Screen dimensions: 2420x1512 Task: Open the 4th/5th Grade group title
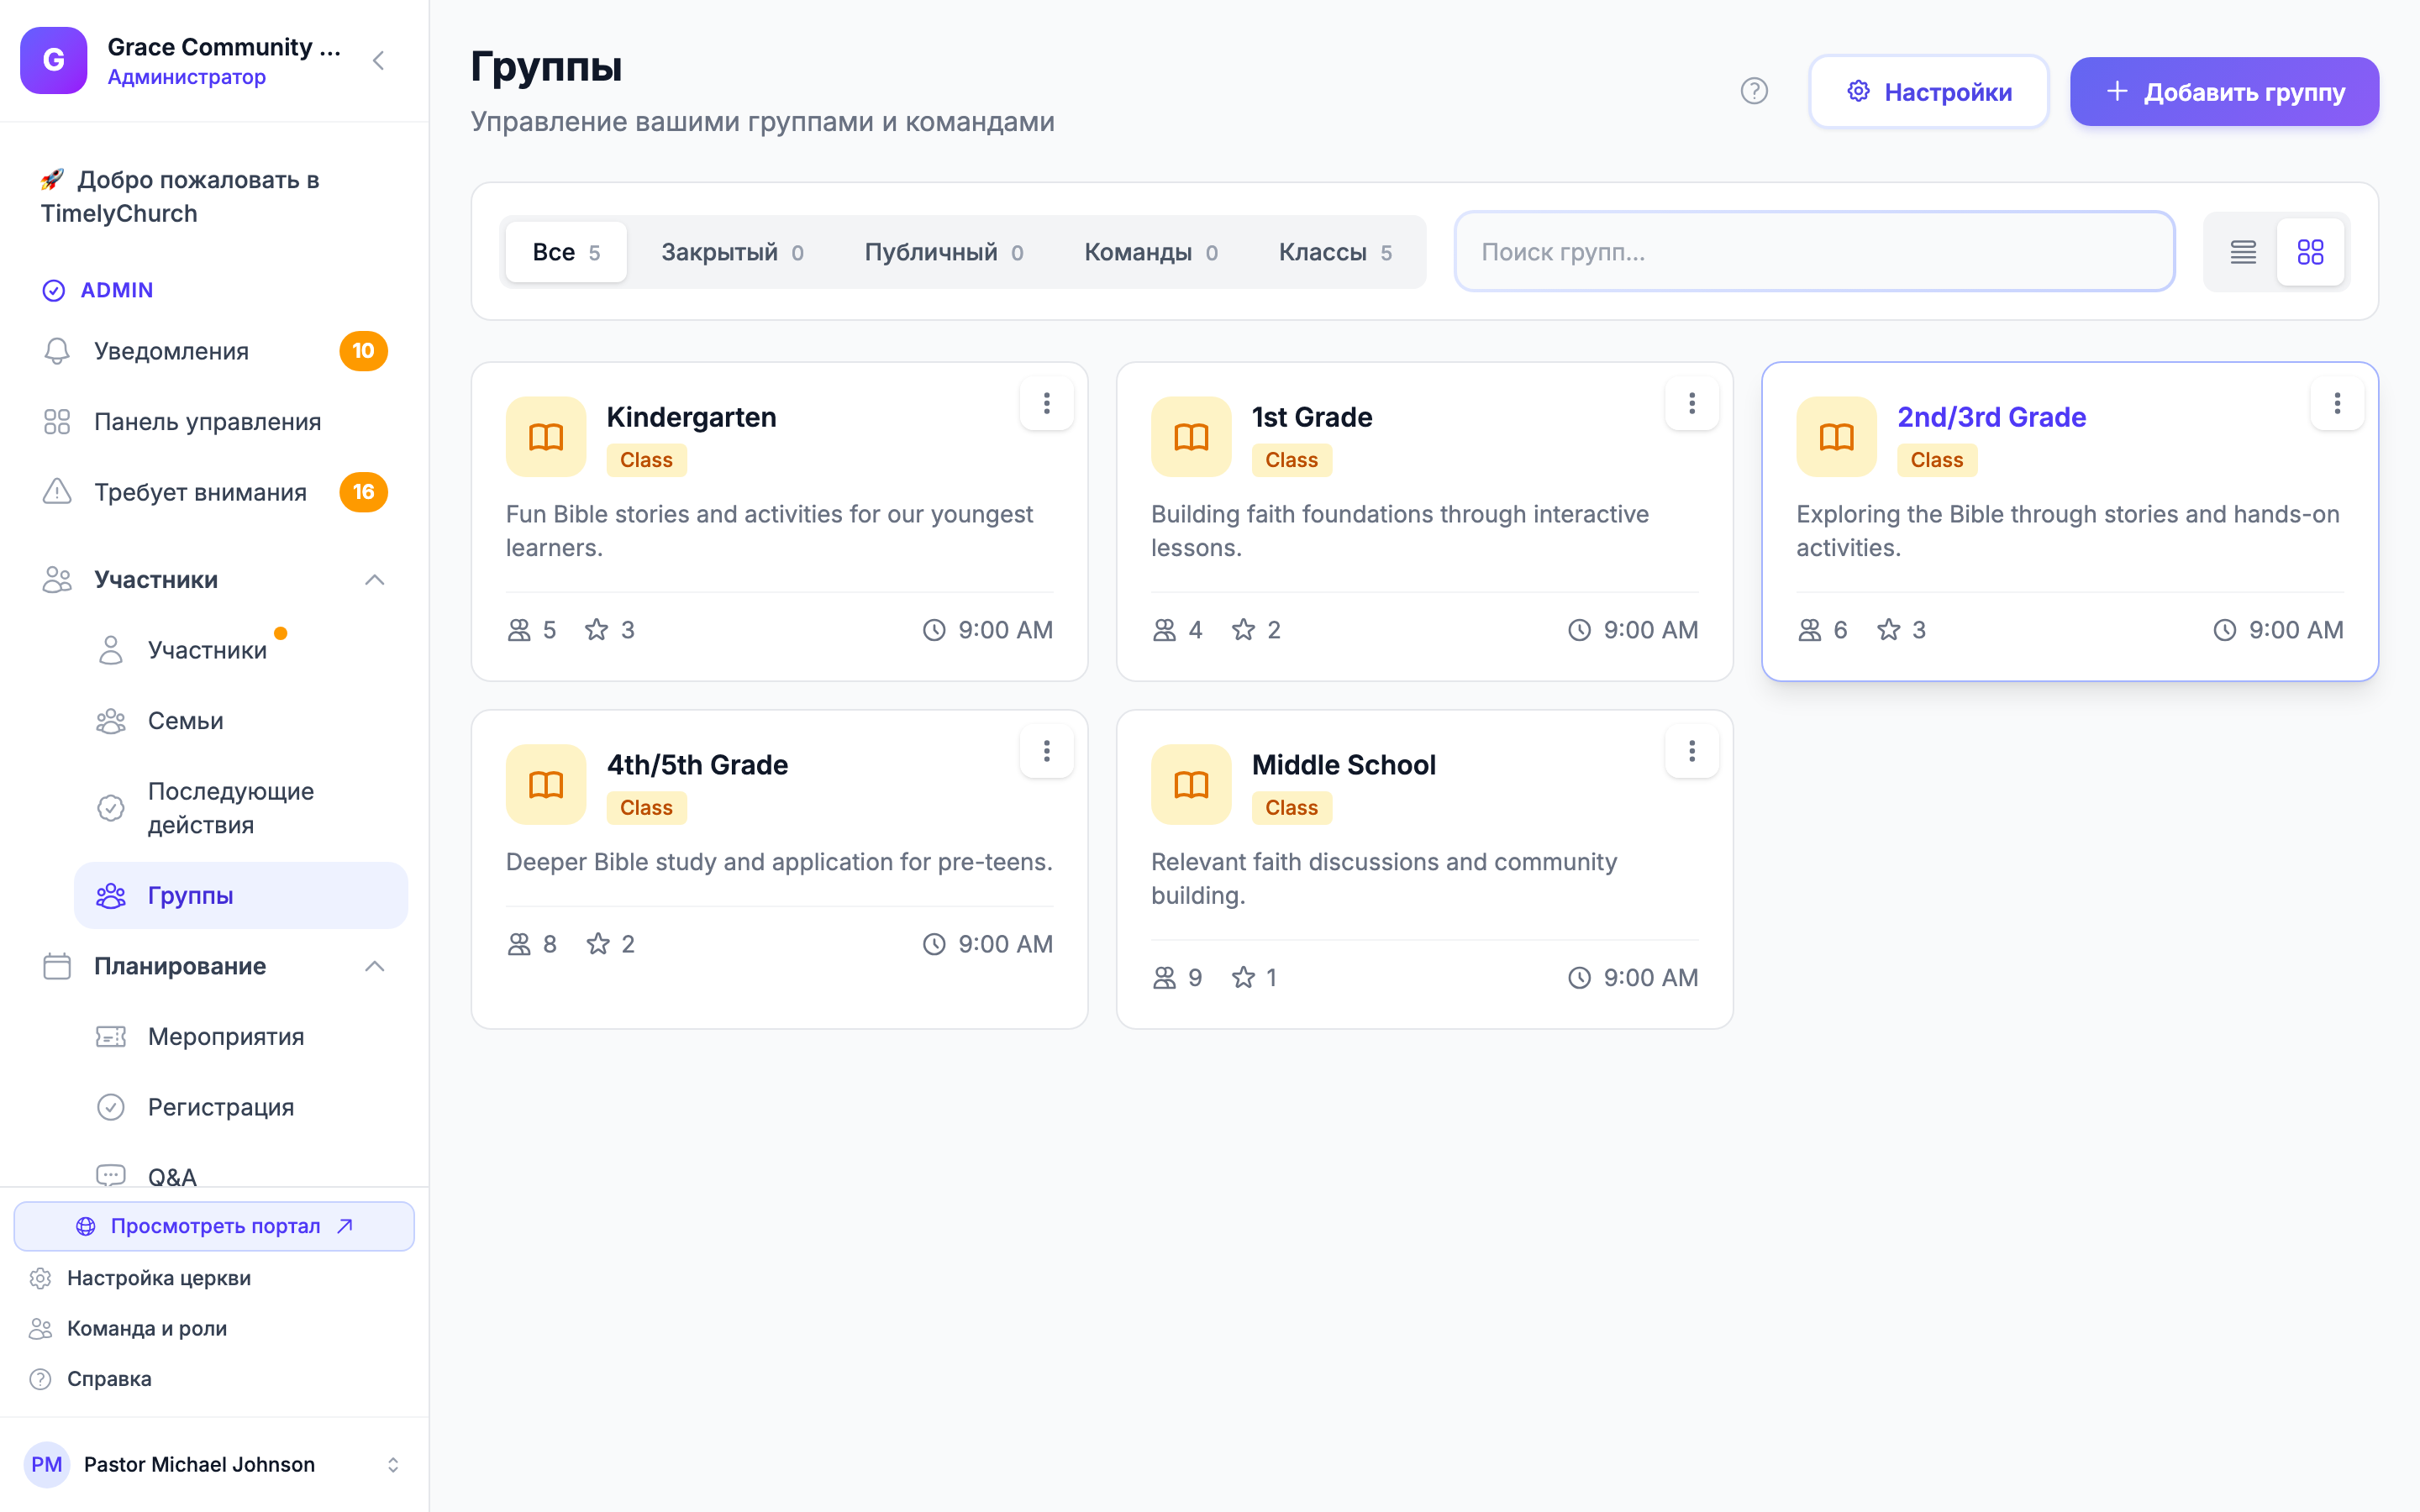coord(697,765)
